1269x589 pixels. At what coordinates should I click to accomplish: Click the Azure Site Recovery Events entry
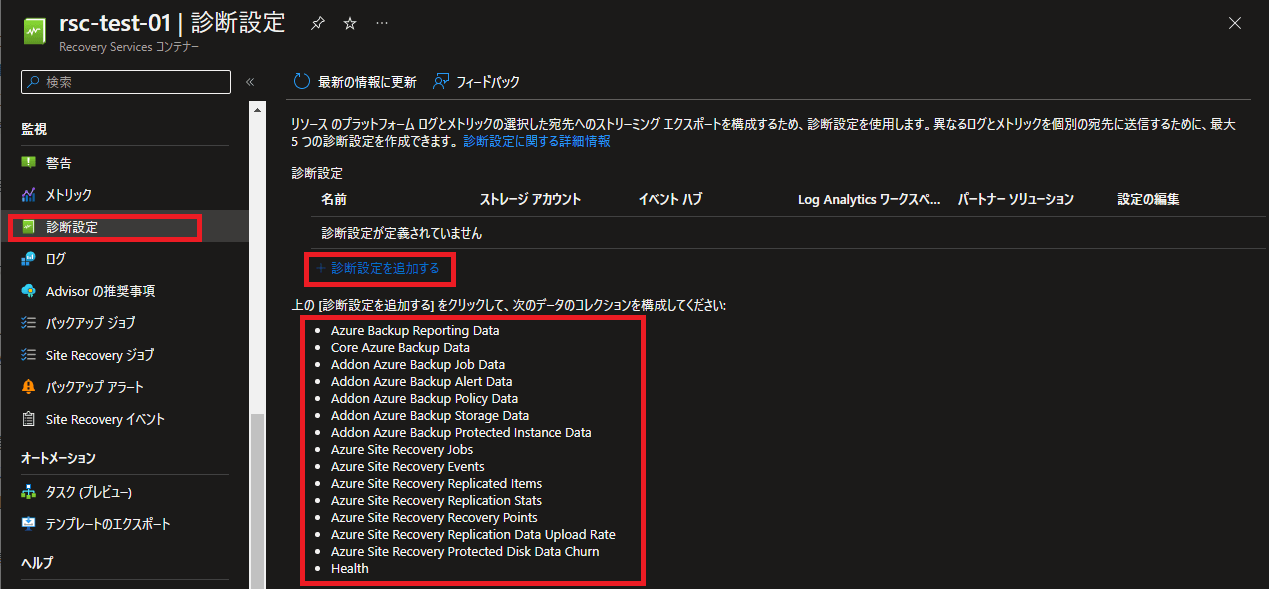tap(408, 466)
